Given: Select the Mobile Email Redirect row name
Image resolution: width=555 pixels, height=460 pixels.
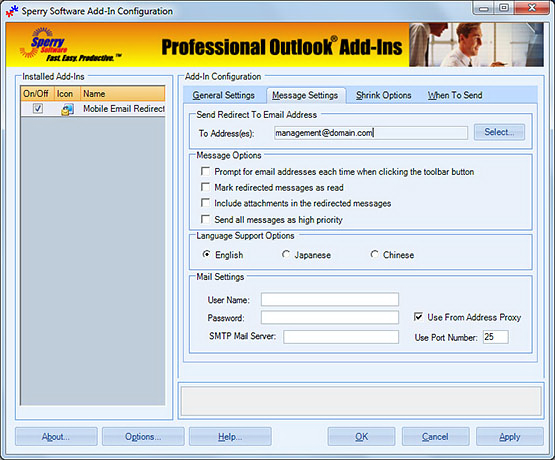Looking at the screenshot, I should coord(124,109).
